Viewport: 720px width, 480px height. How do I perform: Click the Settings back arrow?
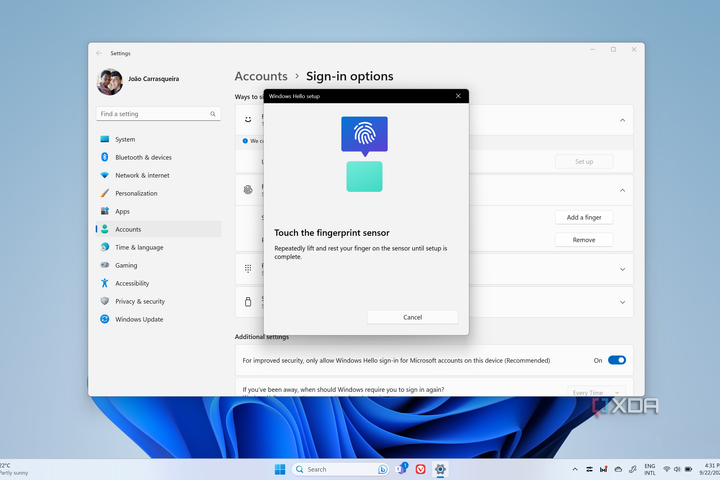click(99, 53)
